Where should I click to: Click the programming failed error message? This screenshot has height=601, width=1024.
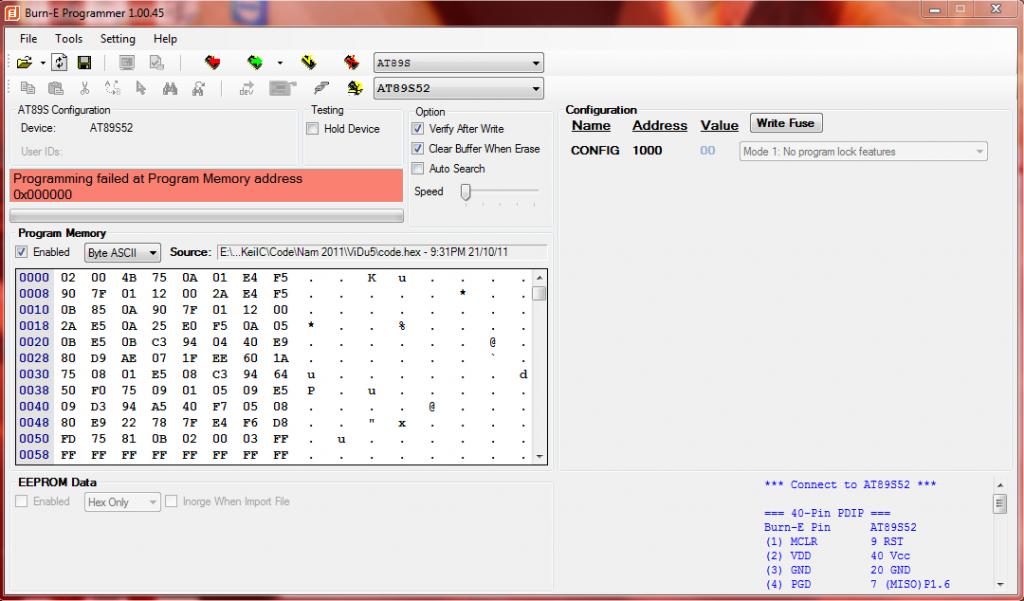pyautogui.click(x=206, y=186)
